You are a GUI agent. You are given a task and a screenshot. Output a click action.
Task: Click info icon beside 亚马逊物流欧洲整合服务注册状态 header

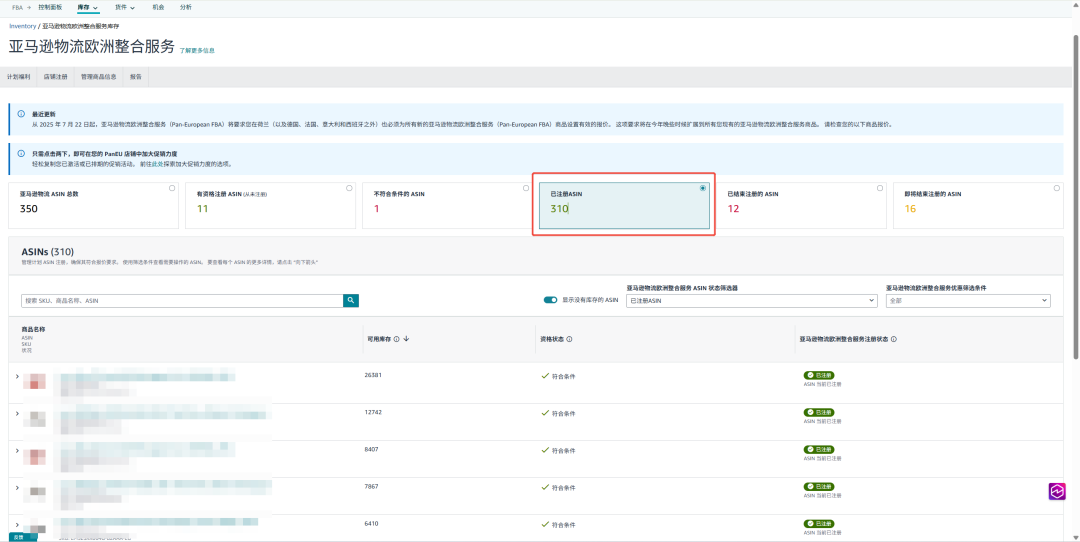[893, 339]
